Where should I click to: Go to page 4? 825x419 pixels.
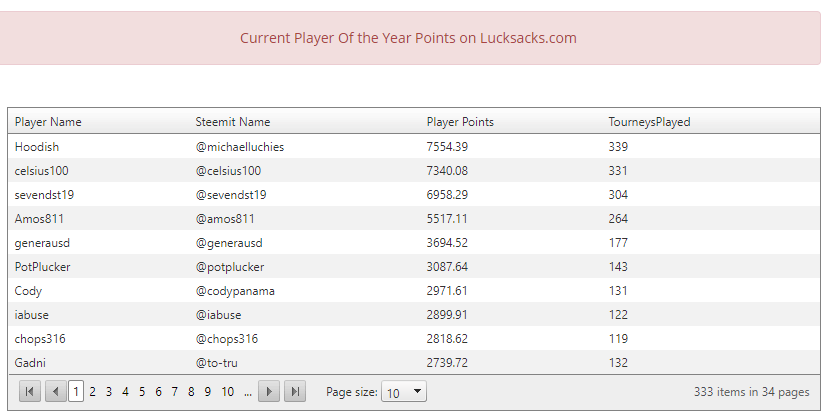click(125, 392)
